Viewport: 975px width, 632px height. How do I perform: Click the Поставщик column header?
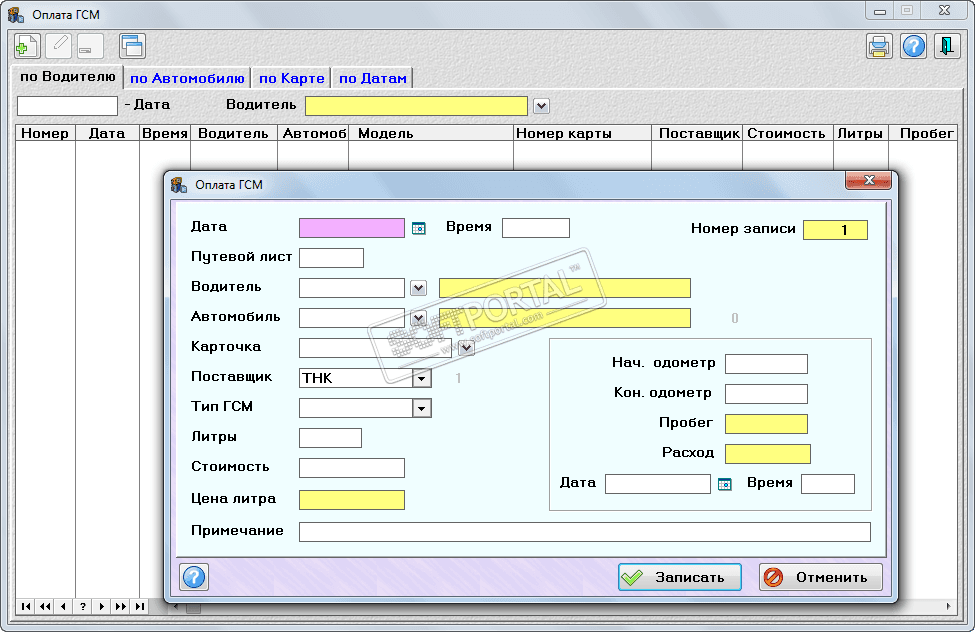click(x=697, y=133)
